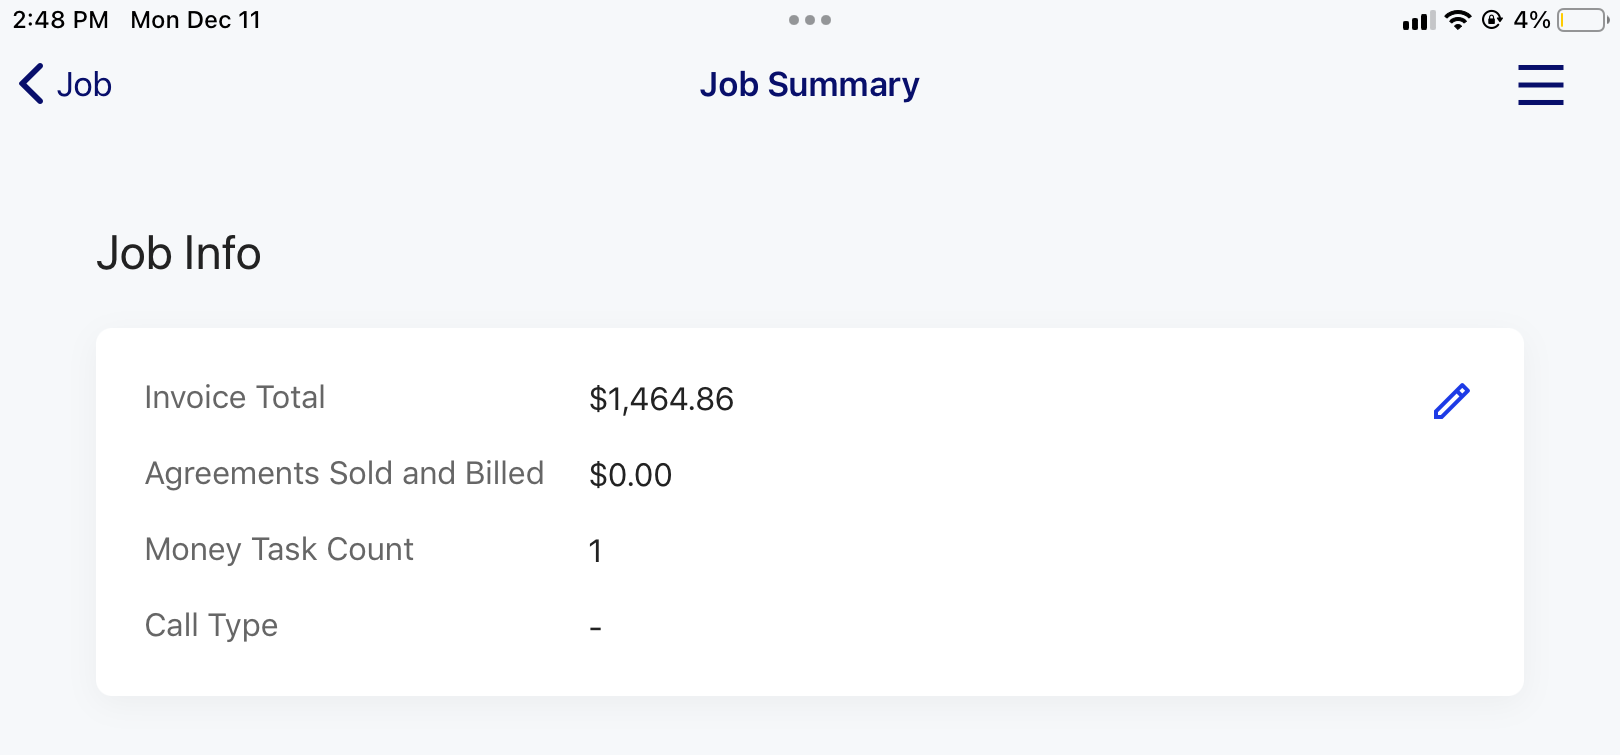Tap the Money Task Count label
Viewport: 1620px width, 755px height.
click(x=279, y=549)
